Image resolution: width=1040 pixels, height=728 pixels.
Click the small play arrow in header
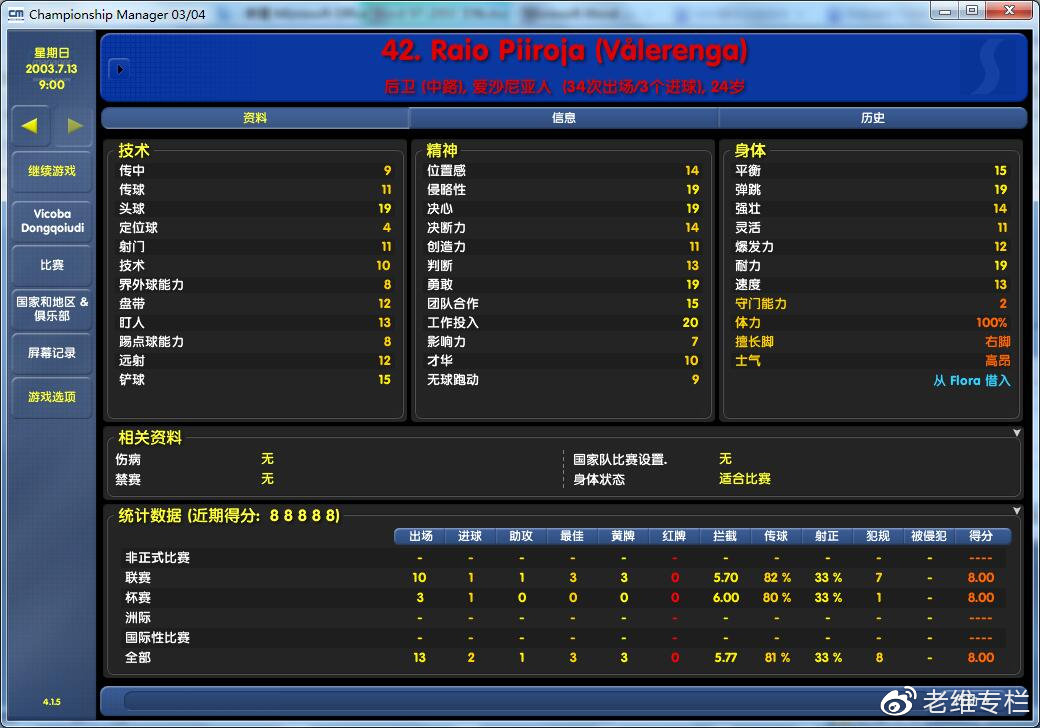(x=120, y=69)
